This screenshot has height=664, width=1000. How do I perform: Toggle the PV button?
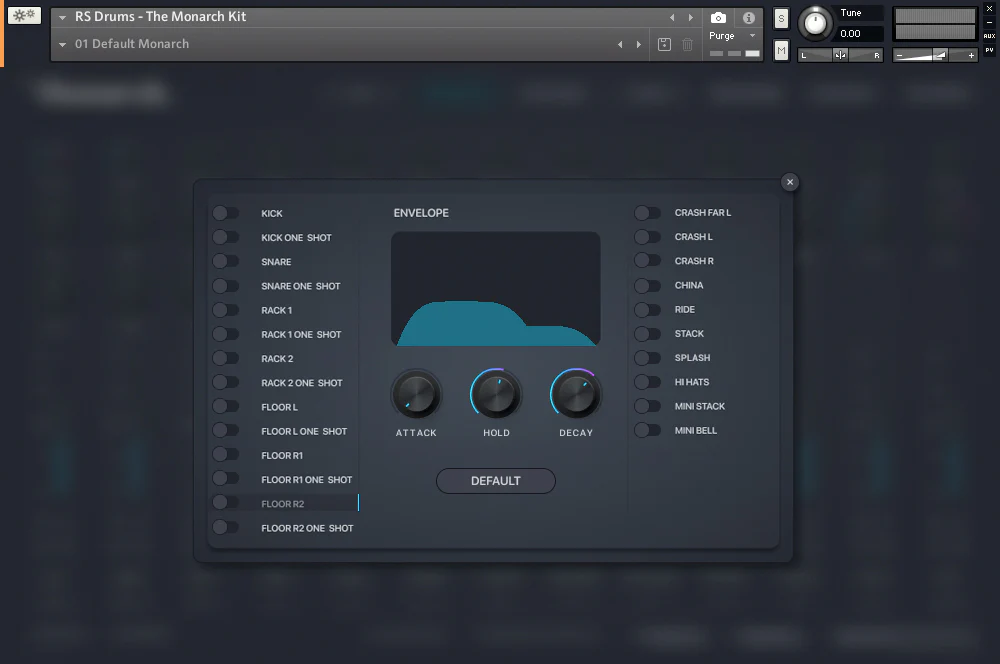click(x=989, y=50)
